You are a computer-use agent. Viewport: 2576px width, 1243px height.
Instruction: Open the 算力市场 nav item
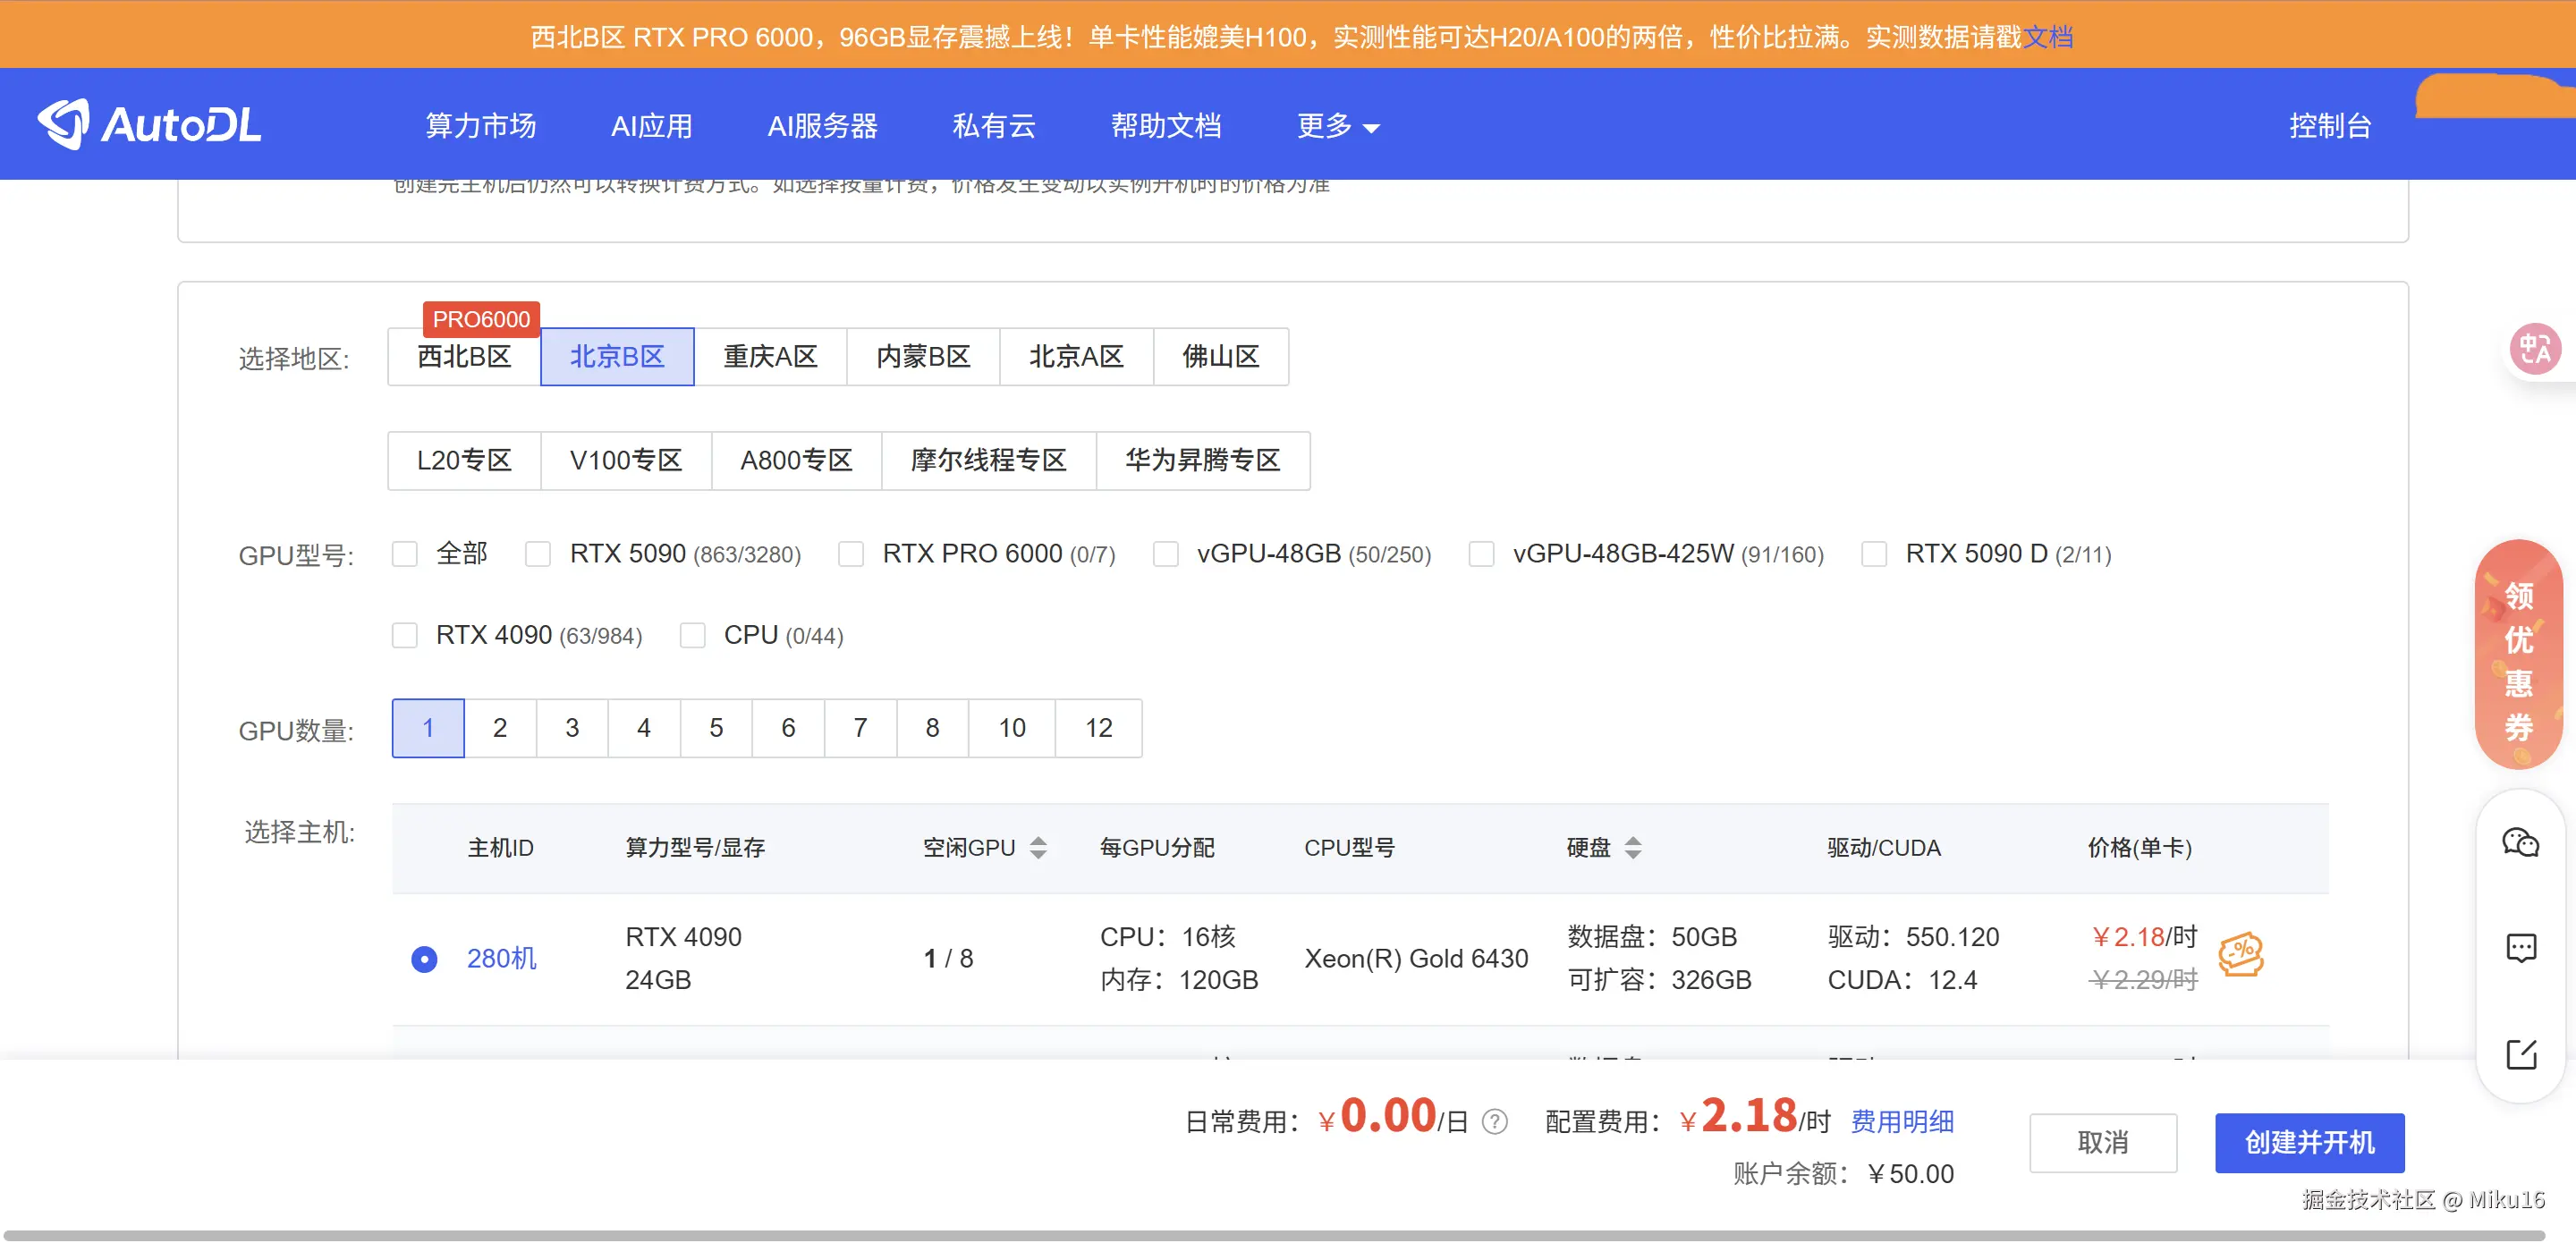(481, 126)
